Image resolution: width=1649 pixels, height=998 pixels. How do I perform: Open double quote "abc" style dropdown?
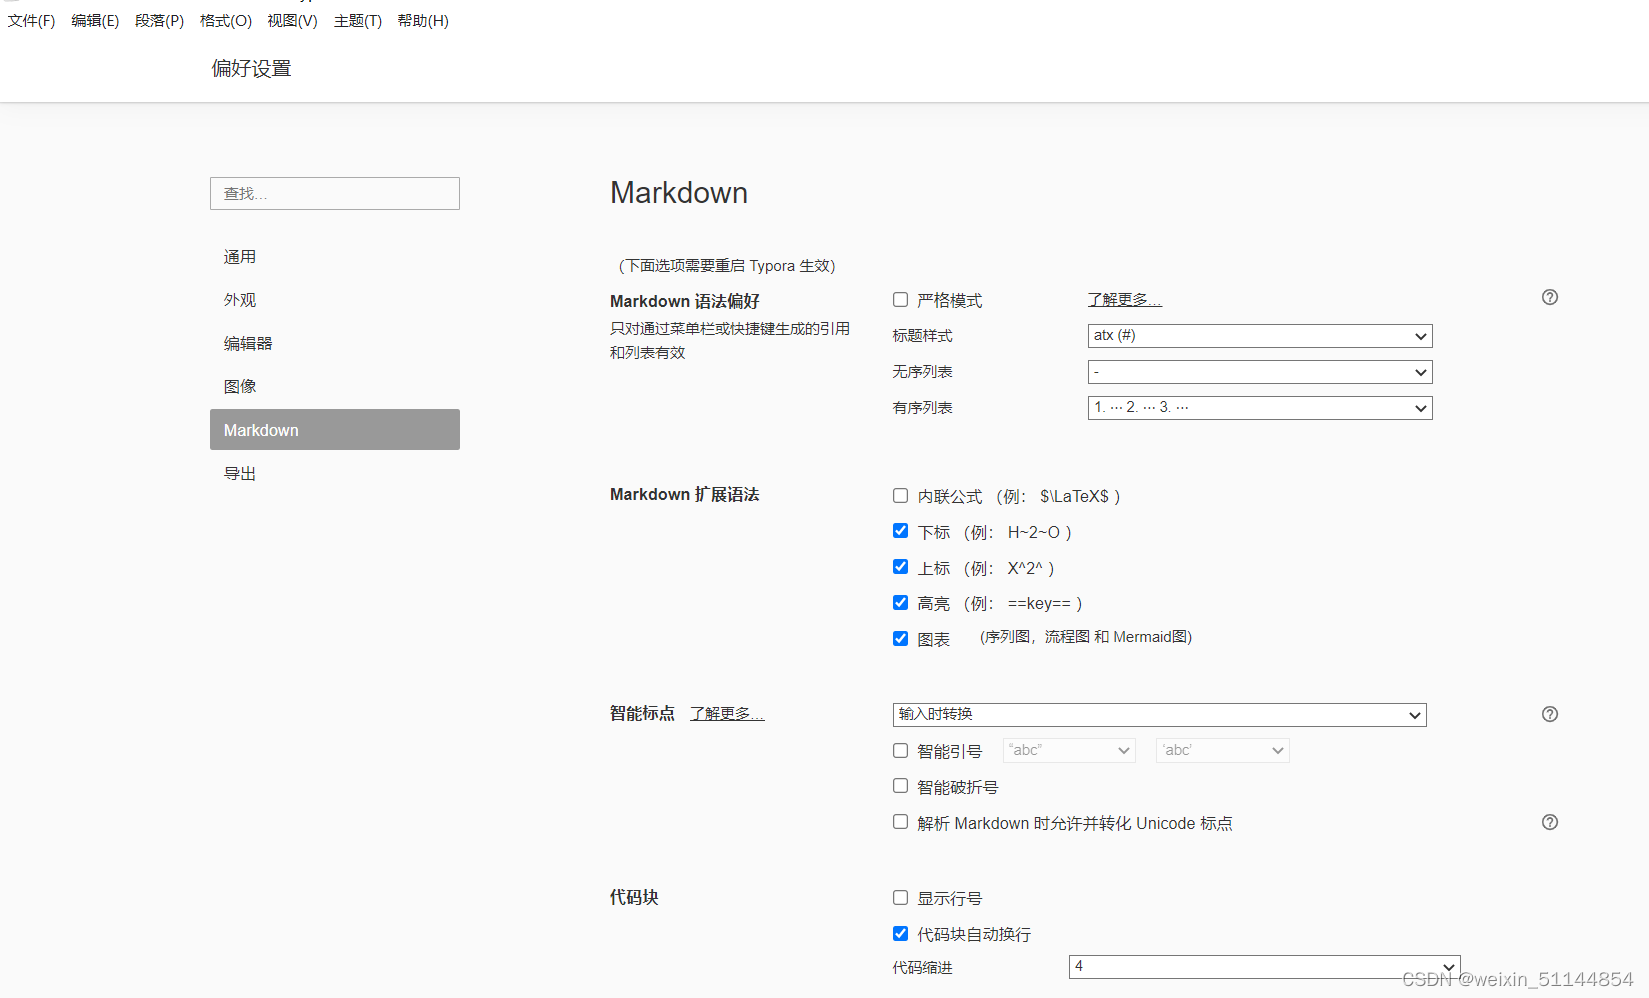point(1069,750)
